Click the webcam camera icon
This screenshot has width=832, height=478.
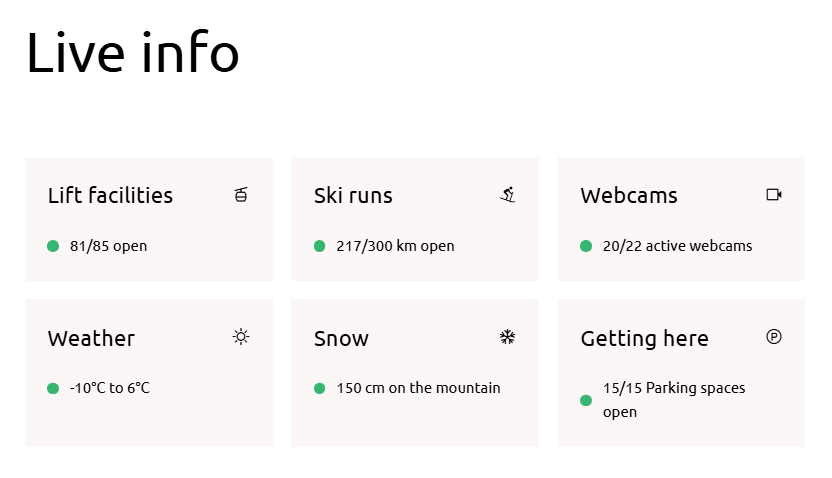pyautogui.click(x=773, y=194)
